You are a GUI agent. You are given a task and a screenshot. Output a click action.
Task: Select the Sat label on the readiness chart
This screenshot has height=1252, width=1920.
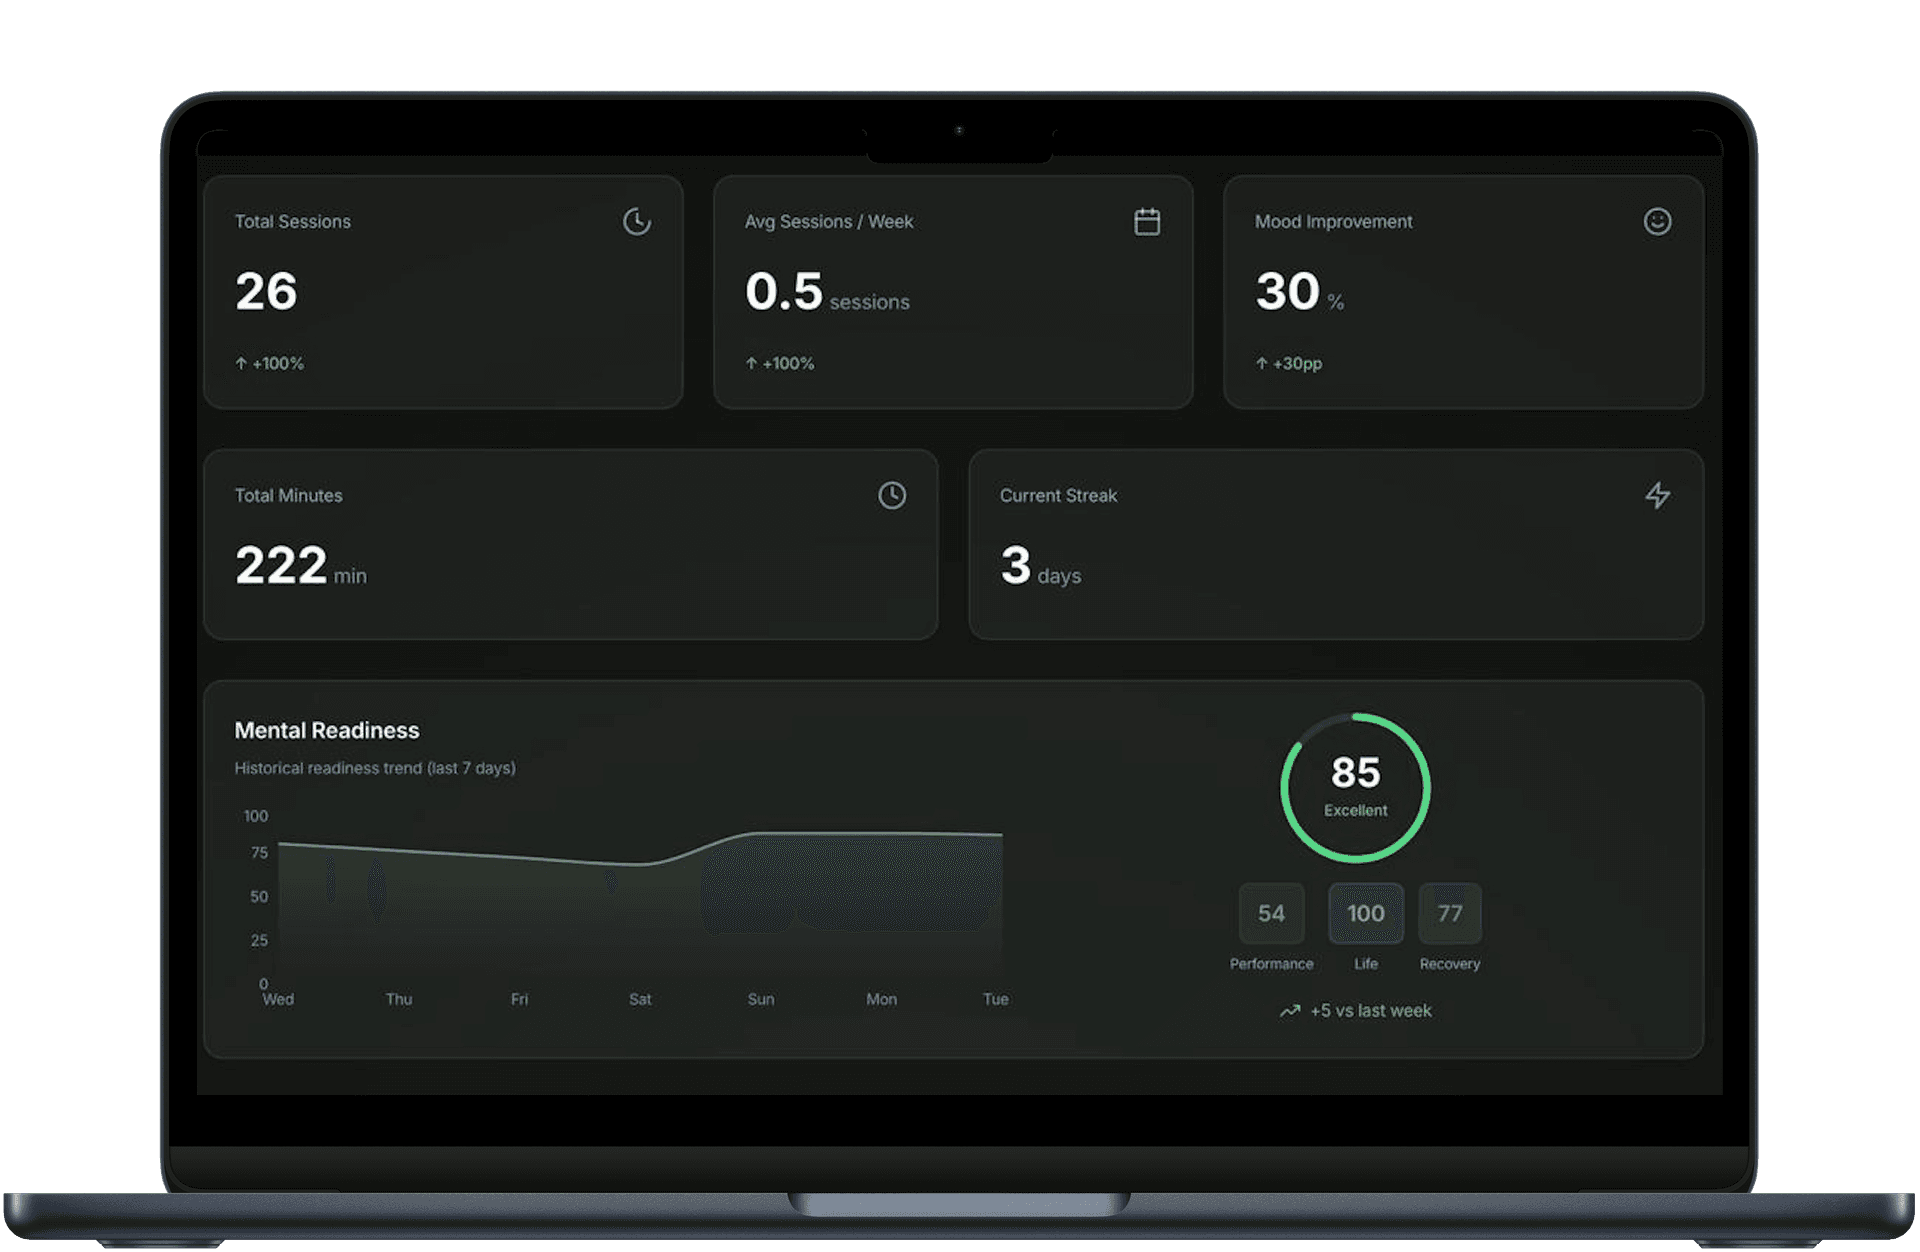click(x=640, y=999)
